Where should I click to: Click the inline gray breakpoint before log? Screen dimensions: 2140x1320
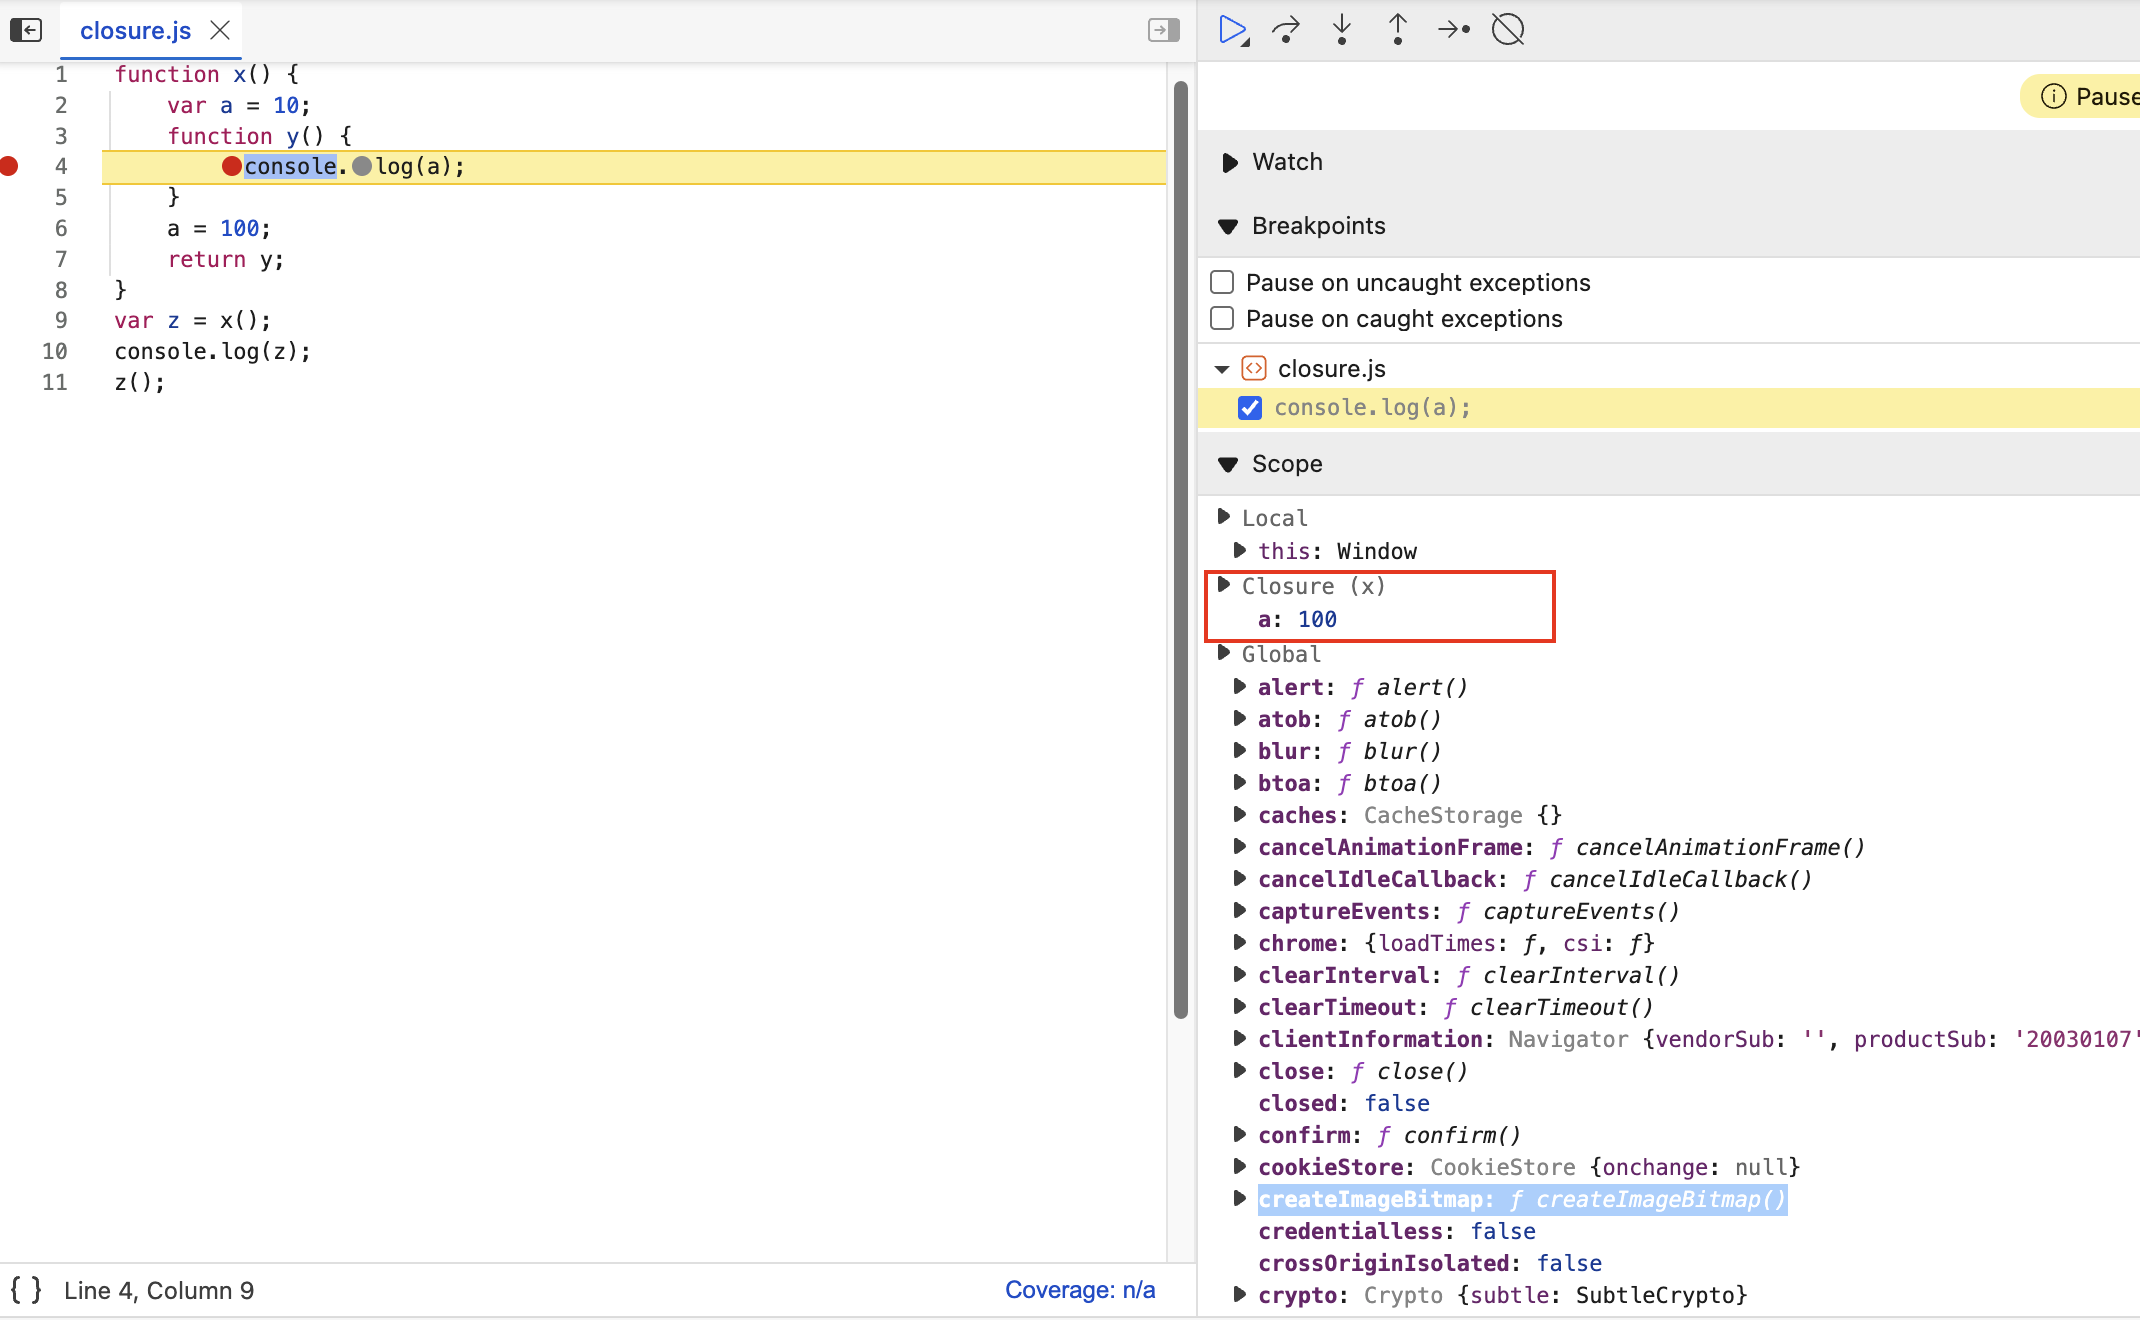coord(362,166)
